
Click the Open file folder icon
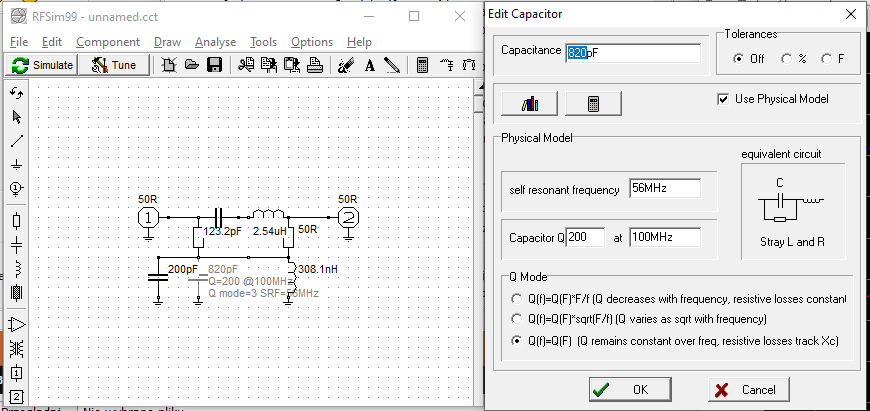[x=191, y=66]
